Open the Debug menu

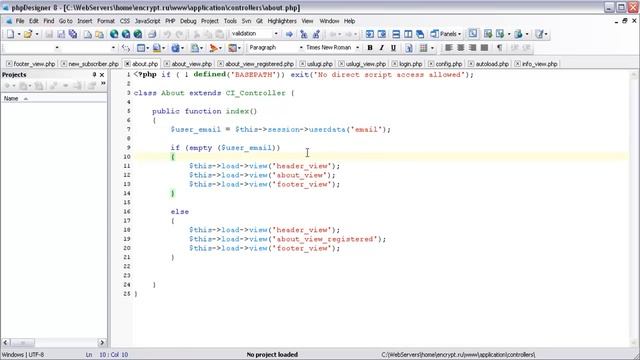click(188, 21)
